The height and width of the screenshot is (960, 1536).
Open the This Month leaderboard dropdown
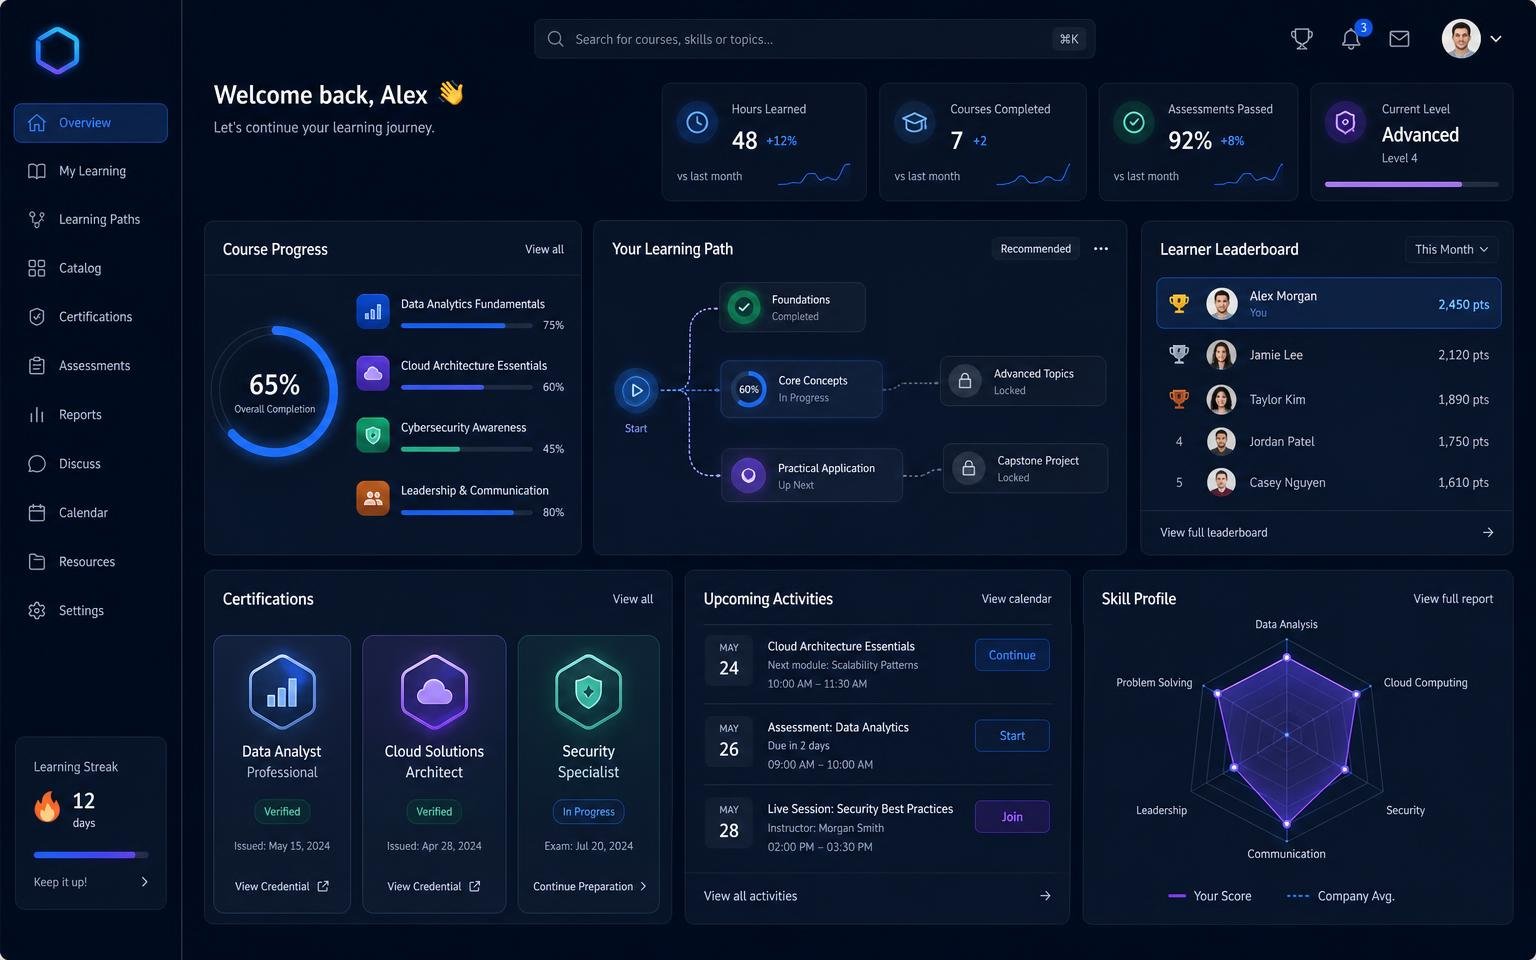tap(1451, 249)
